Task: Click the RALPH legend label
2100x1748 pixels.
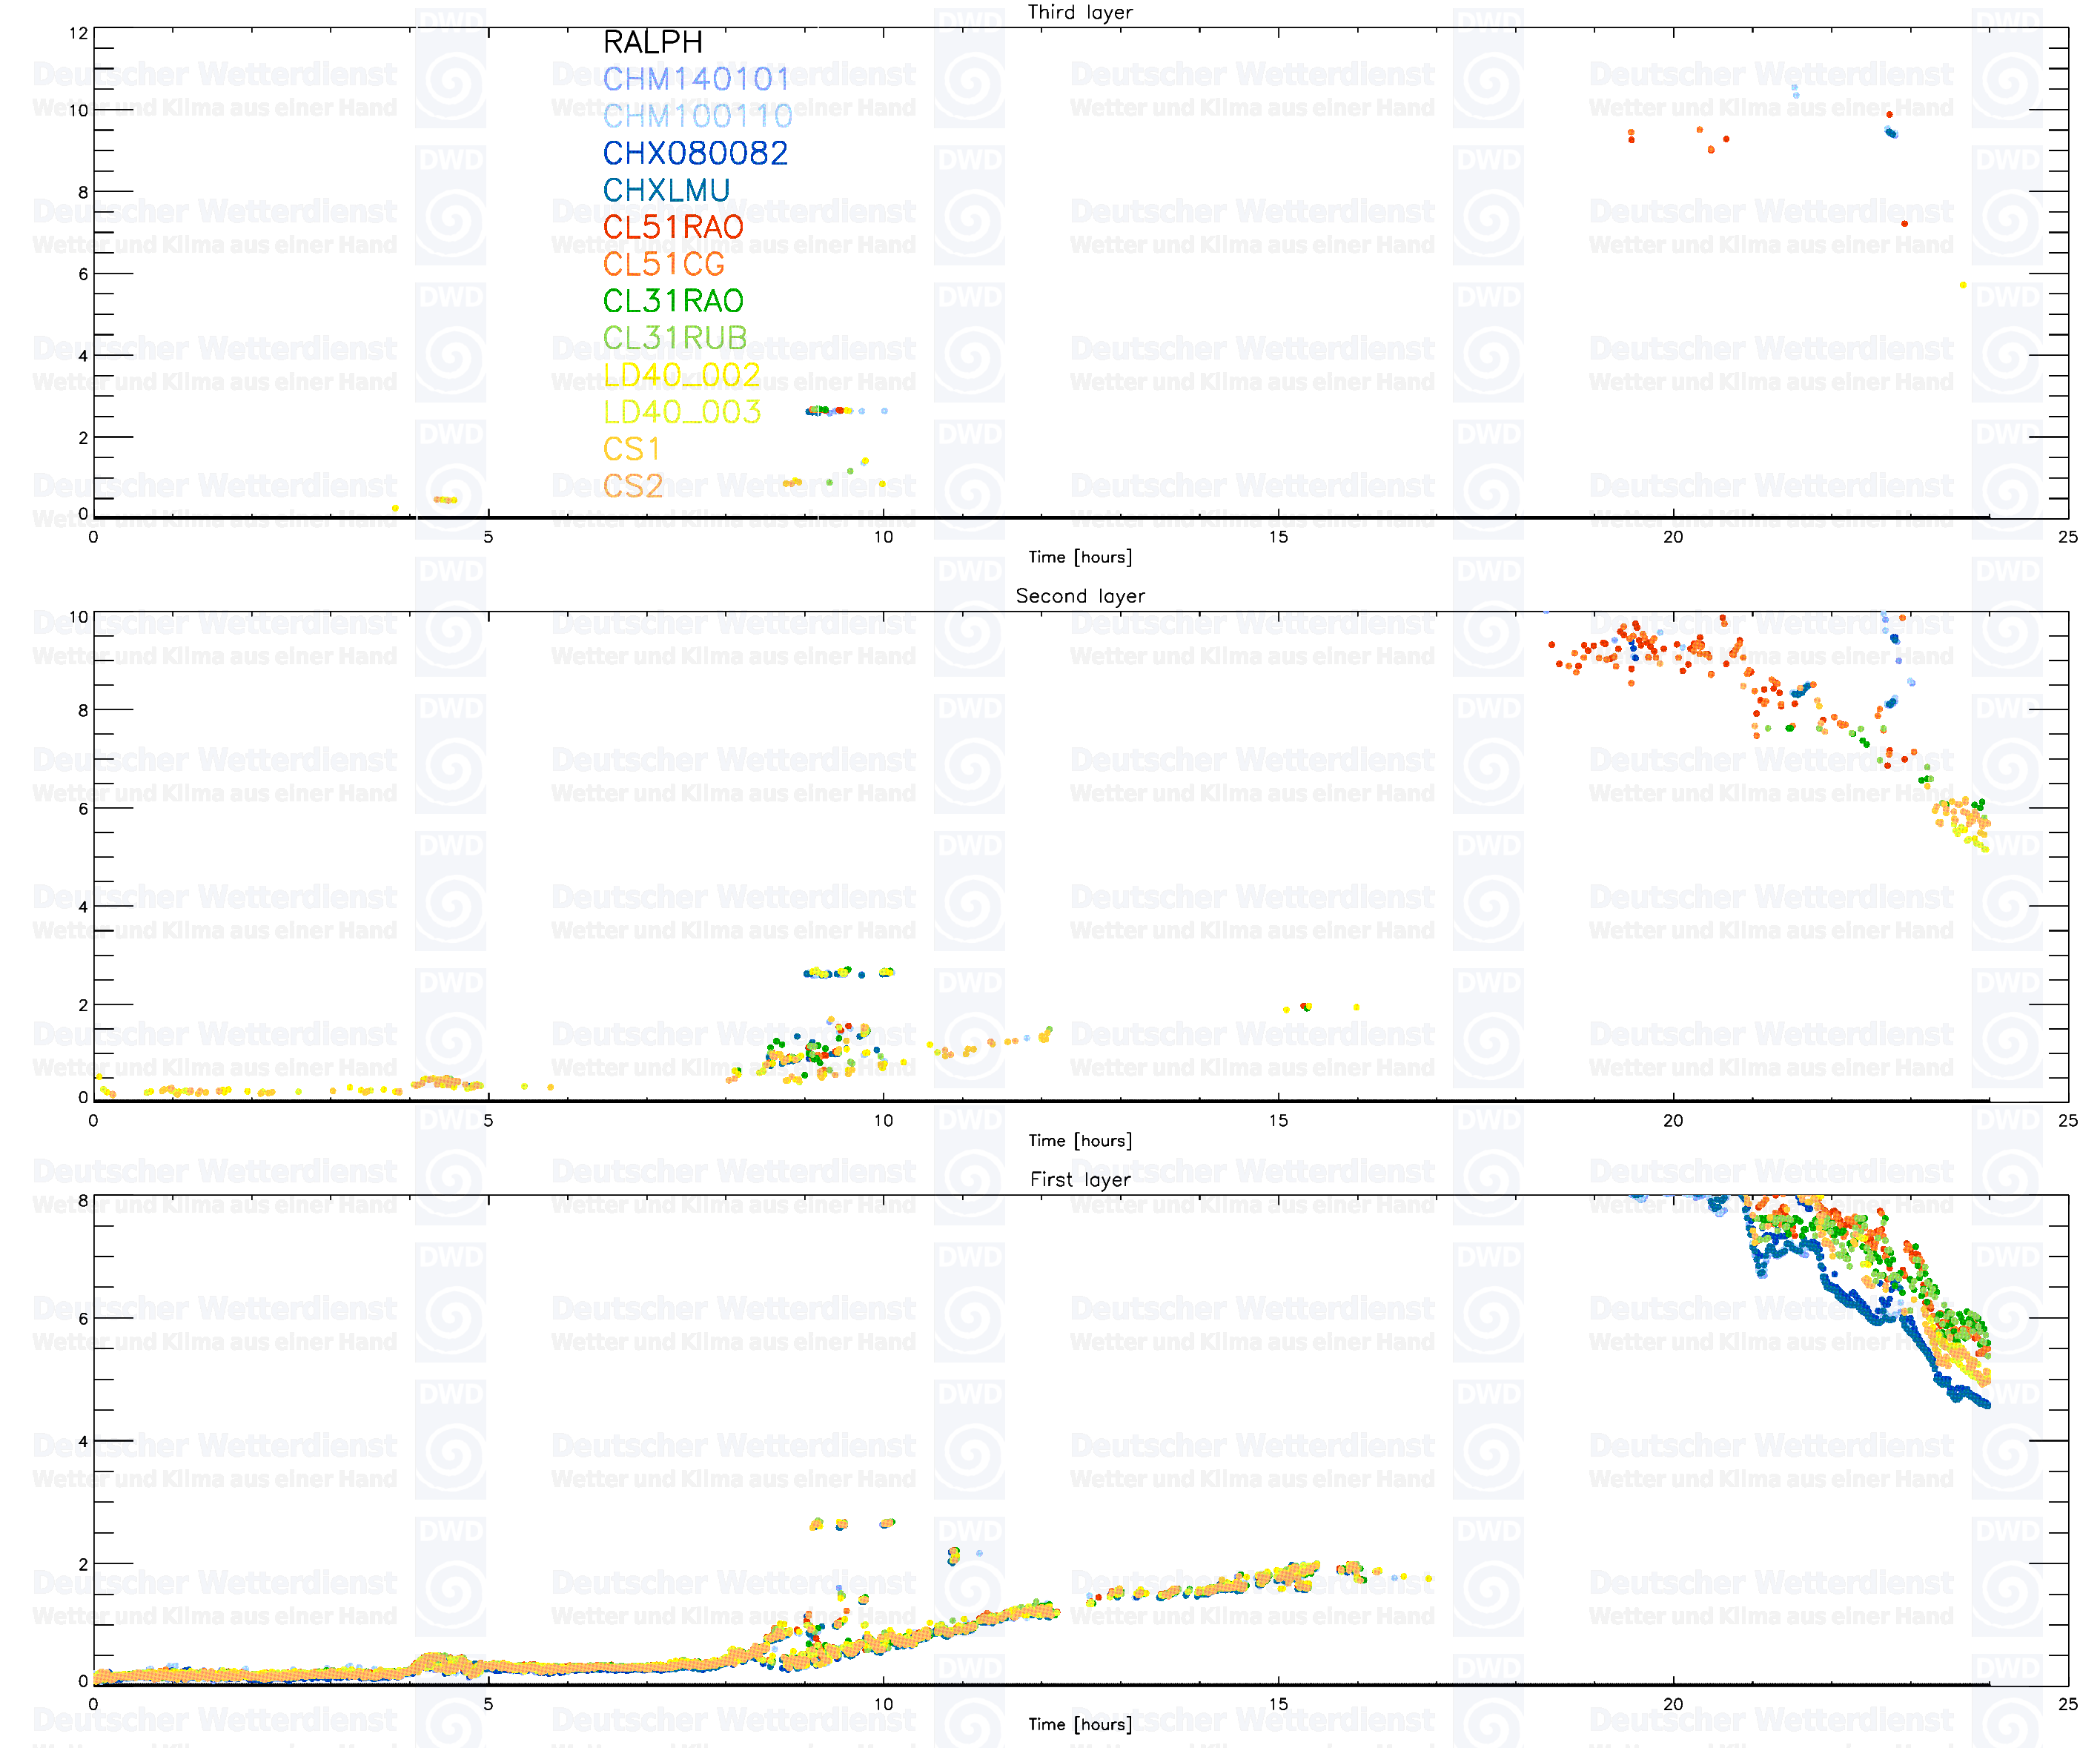Action: (653, 42)
